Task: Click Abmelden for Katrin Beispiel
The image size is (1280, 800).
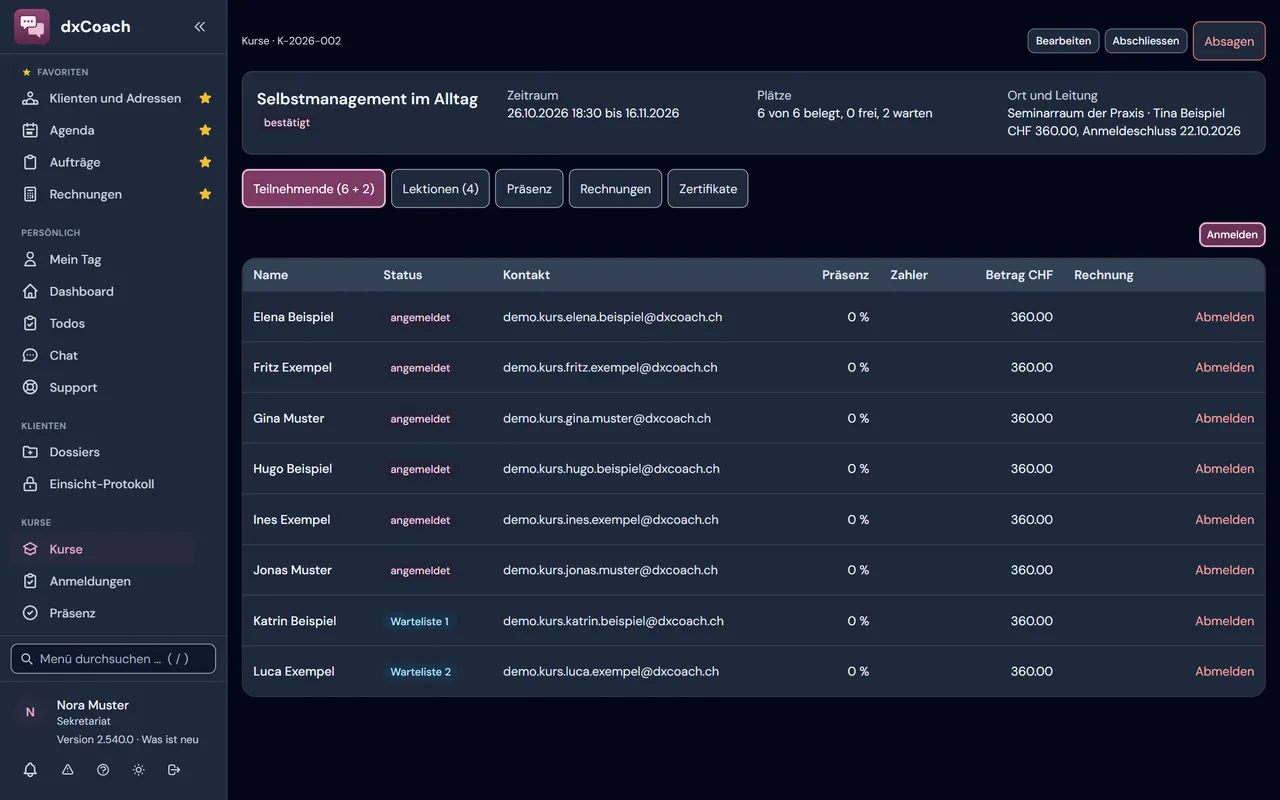Action: coord(1224,621)
